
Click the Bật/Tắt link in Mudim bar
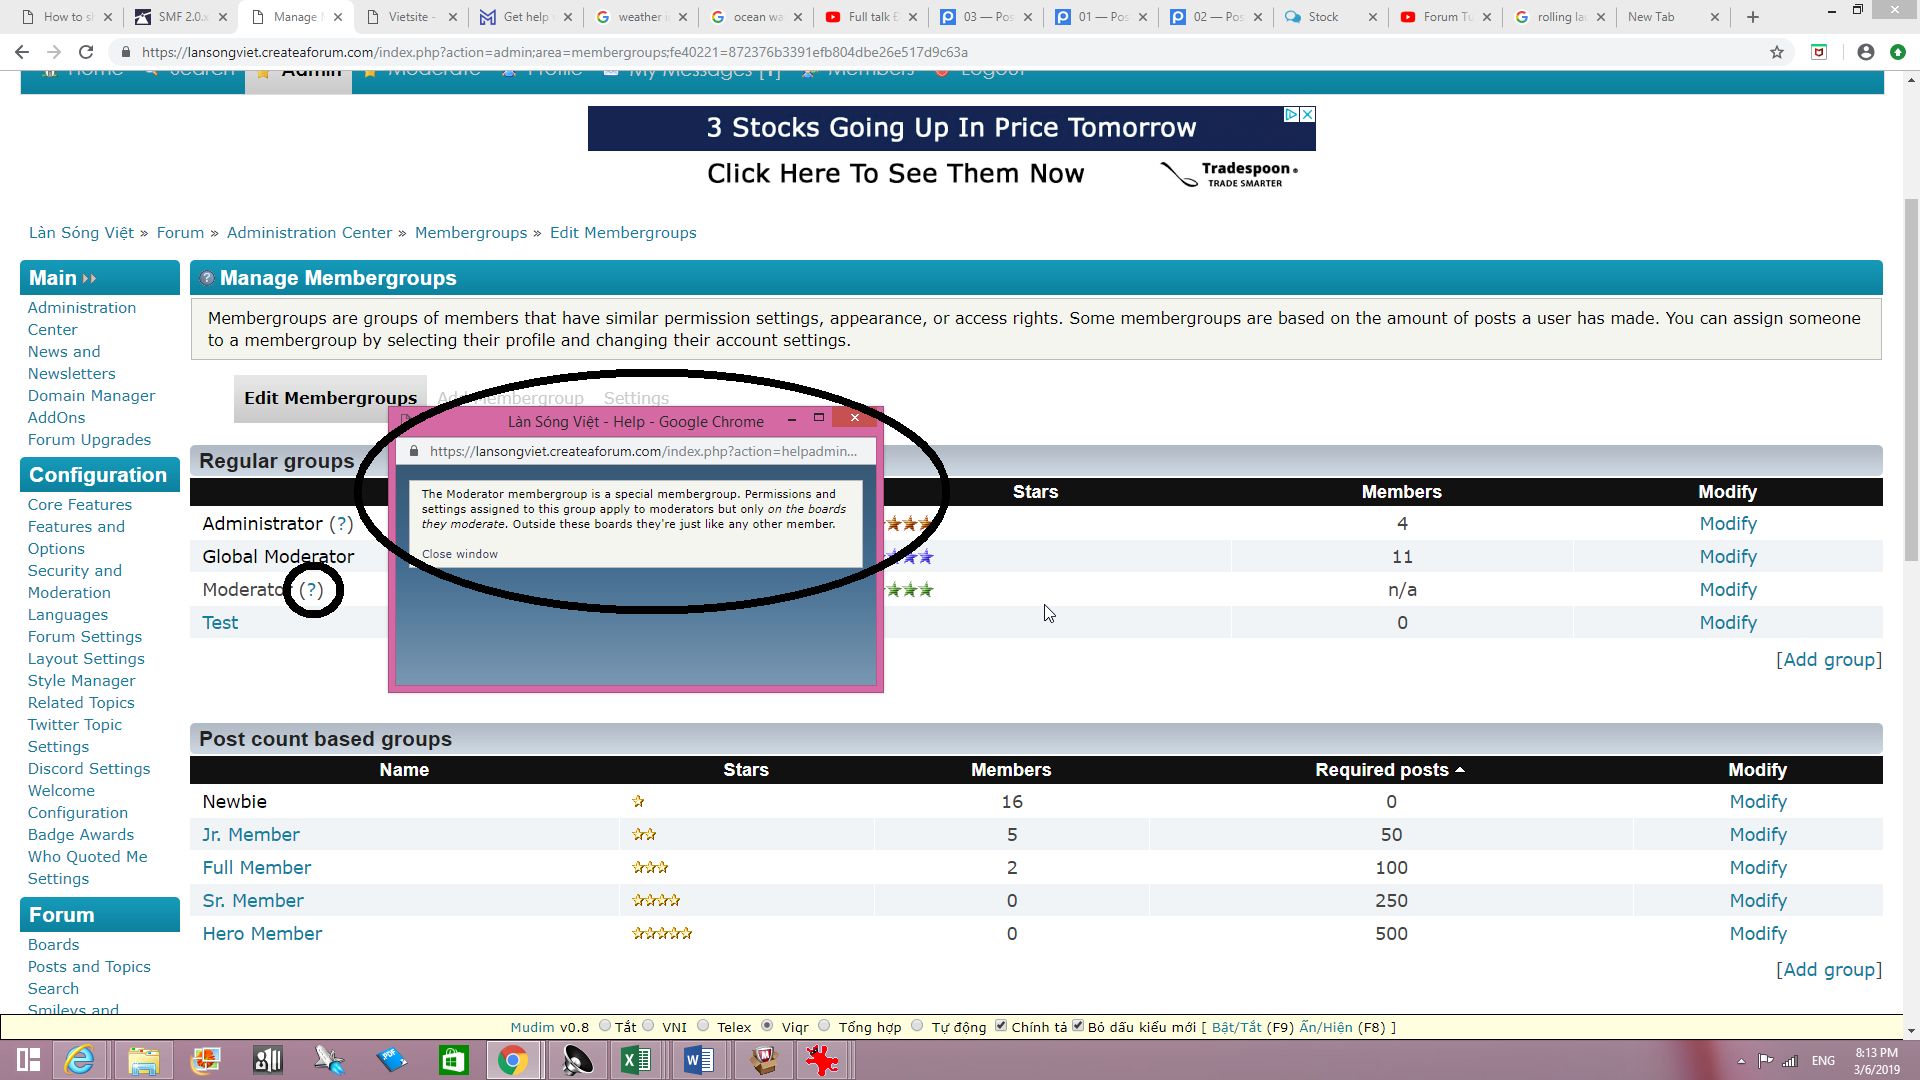[x=1236, y=1027]
